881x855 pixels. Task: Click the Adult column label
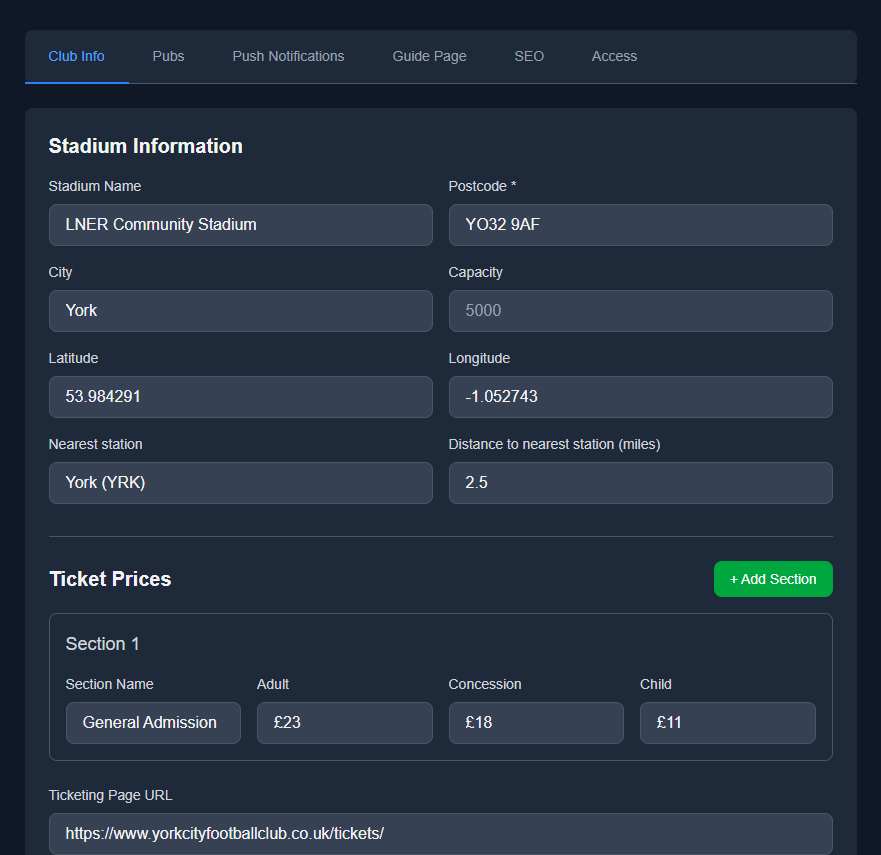pos(273,684)
